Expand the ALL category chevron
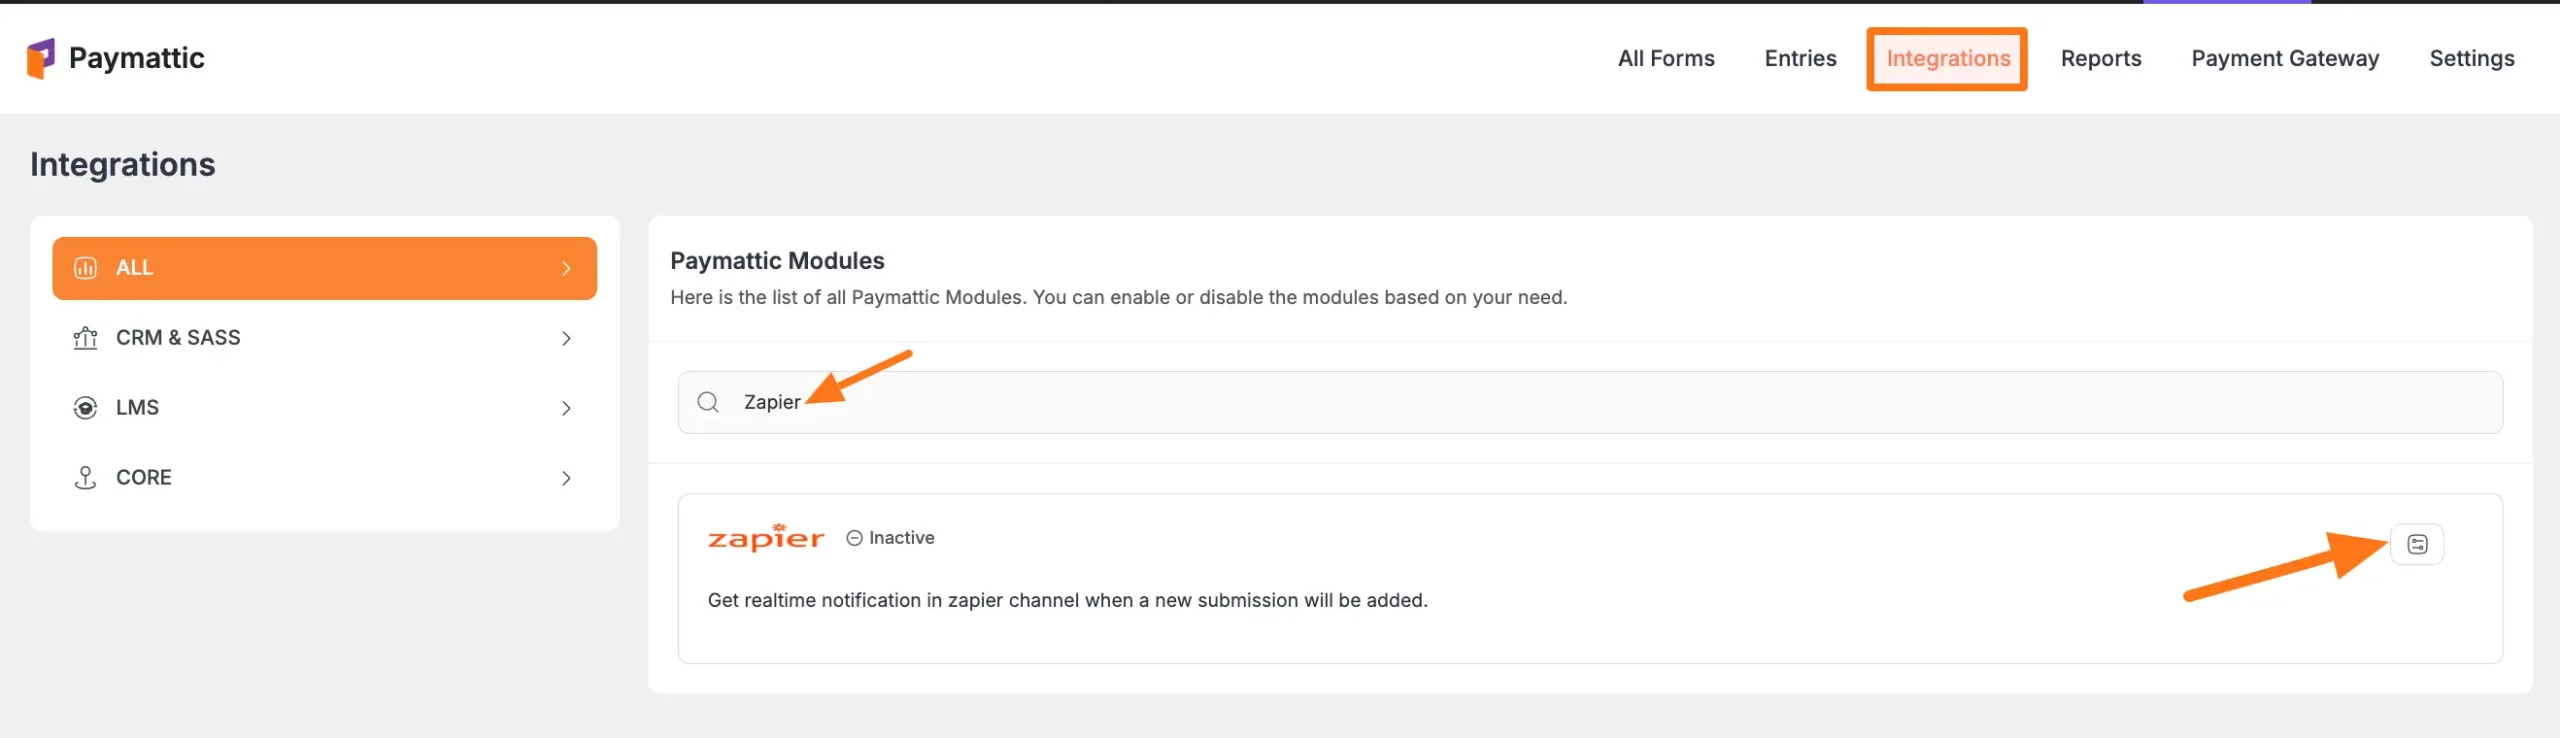Viewport: 2560px width, 738px height. pos(566,268)
